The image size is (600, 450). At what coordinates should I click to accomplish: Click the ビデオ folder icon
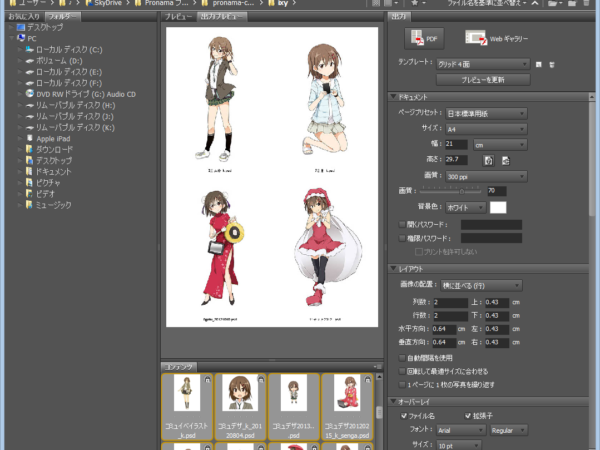tap(29, 194)
